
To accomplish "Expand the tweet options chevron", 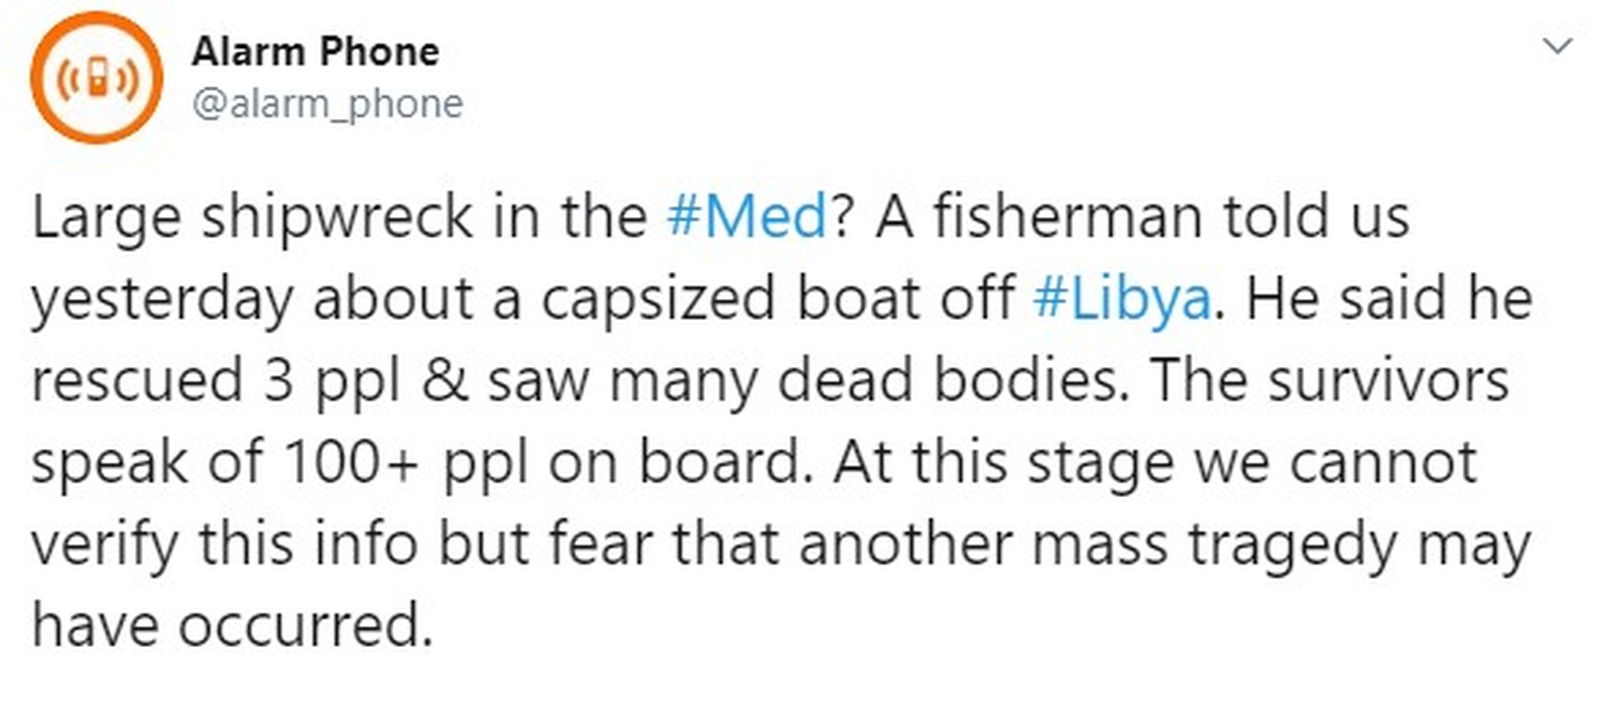I will click(1558, 46).
